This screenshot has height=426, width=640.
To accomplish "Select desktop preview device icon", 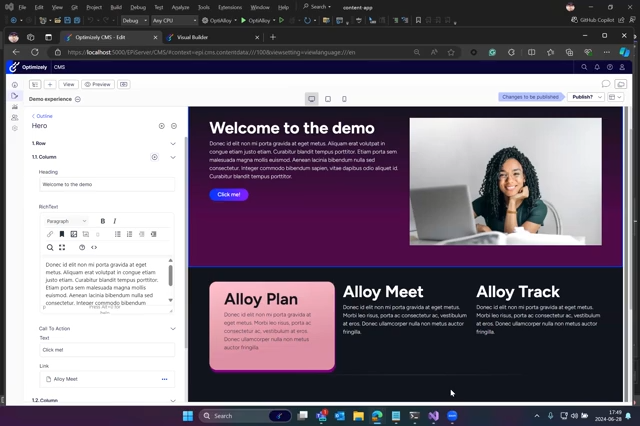I will 311,99.
